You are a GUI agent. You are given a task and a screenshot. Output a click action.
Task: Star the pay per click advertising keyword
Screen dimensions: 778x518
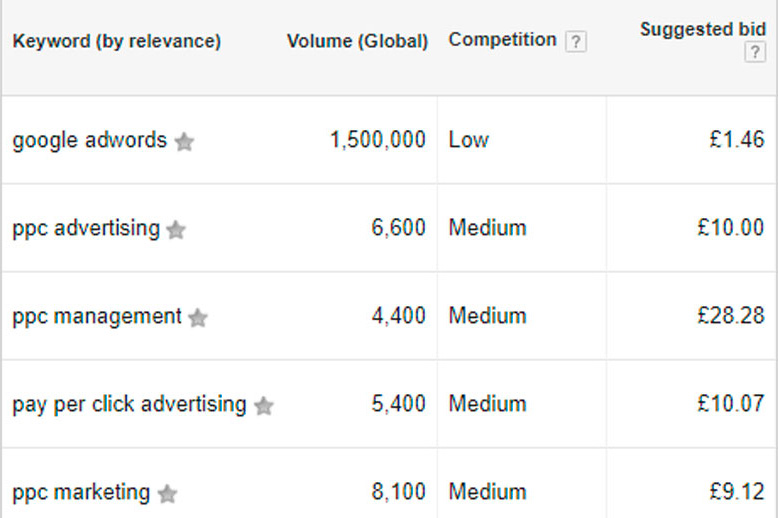[263, 406]
